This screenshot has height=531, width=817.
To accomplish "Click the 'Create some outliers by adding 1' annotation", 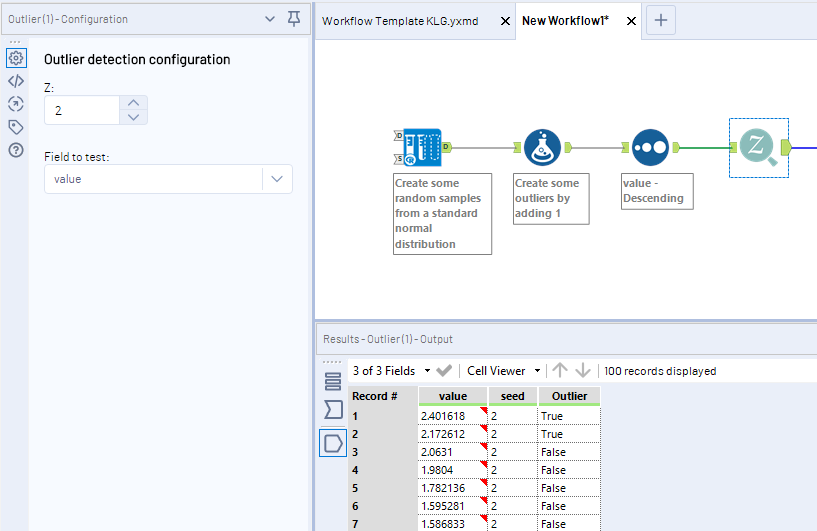I will 551,199.
